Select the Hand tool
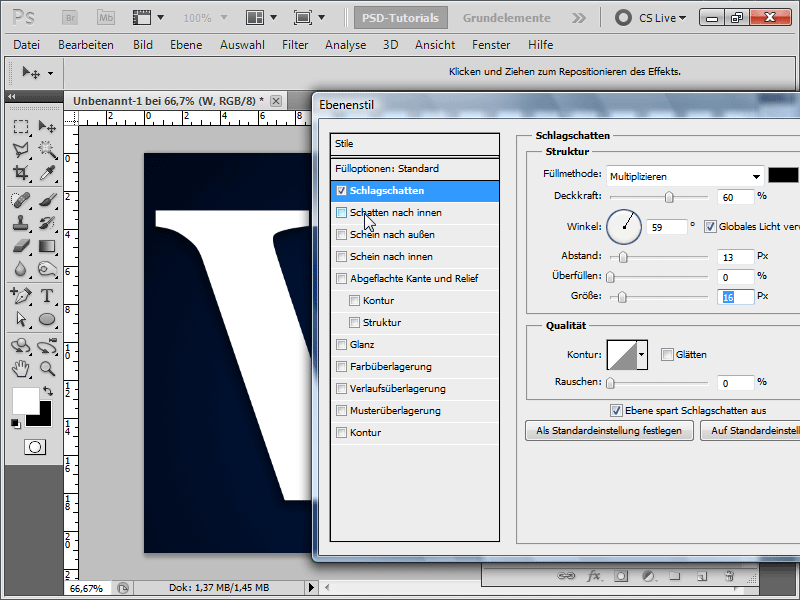 coord(20,368)
